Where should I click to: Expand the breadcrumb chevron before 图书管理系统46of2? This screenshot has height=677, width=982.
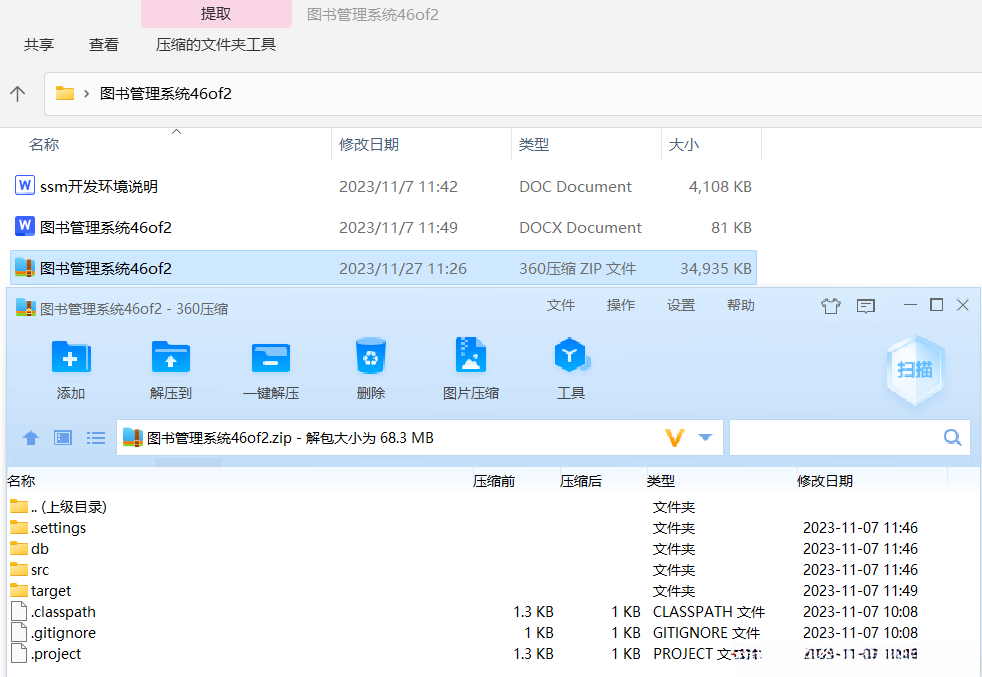click(86, 94)
